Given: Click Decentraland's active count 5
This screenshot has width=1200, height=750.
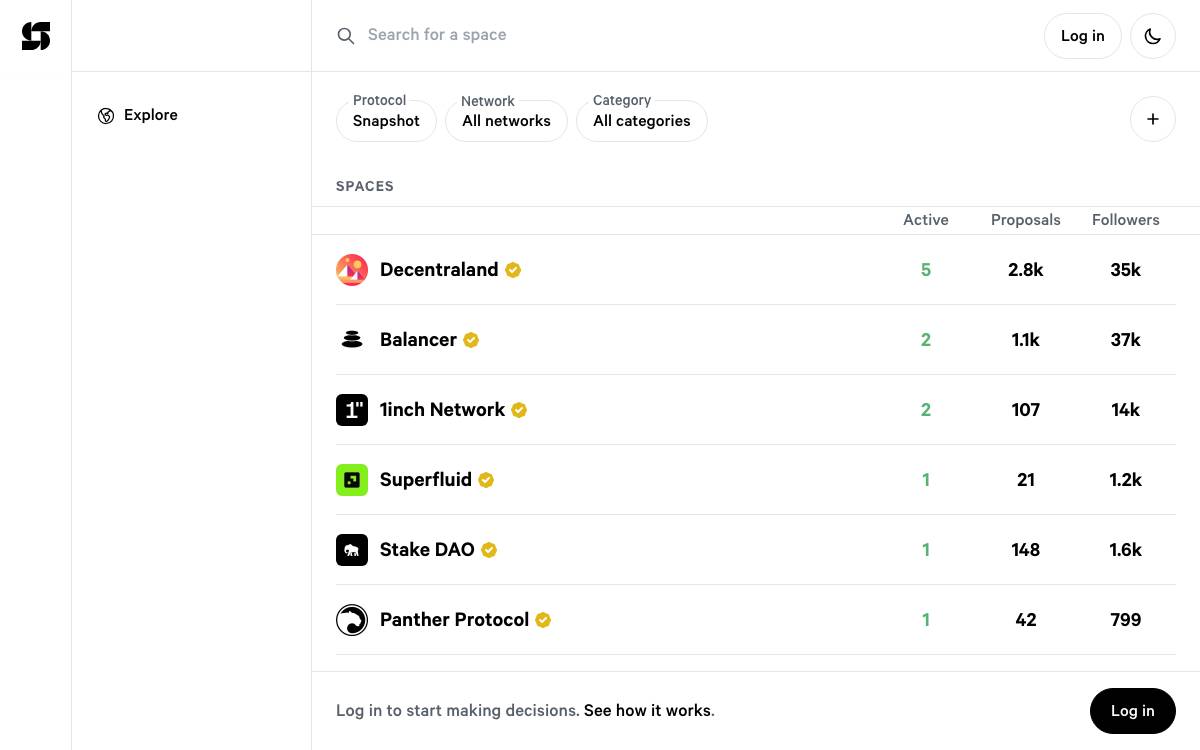Looking at the screenshot, I should (x=926, y=270).
